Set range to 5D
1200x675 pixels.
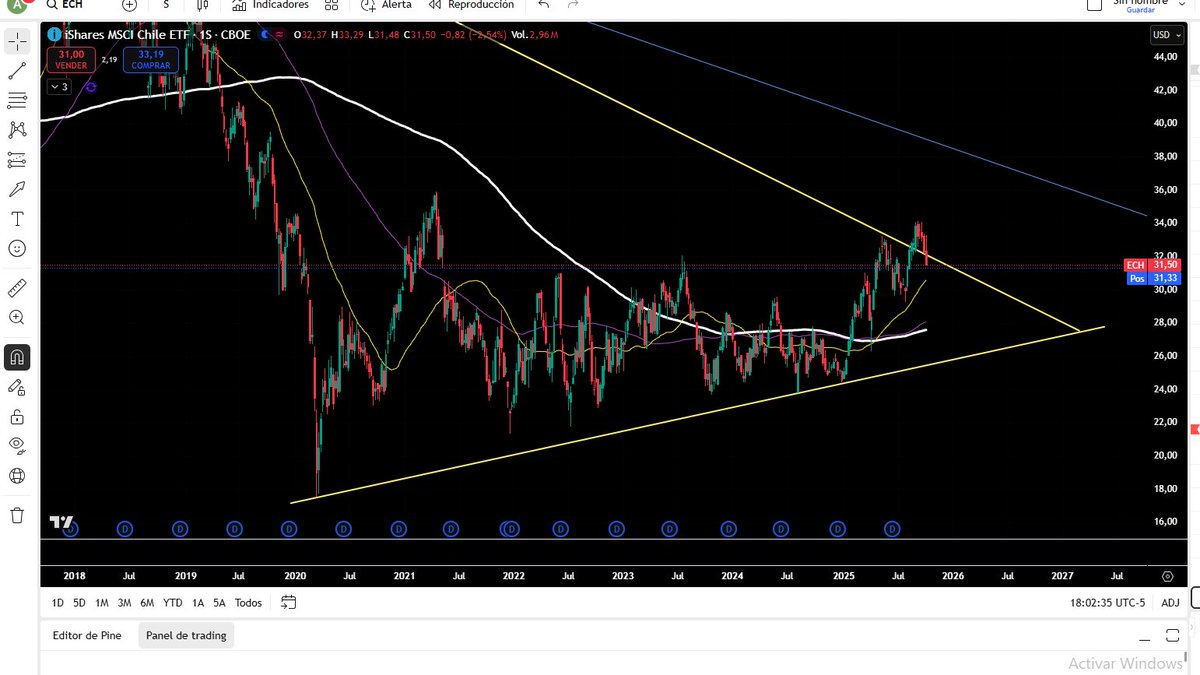point(79,603)
